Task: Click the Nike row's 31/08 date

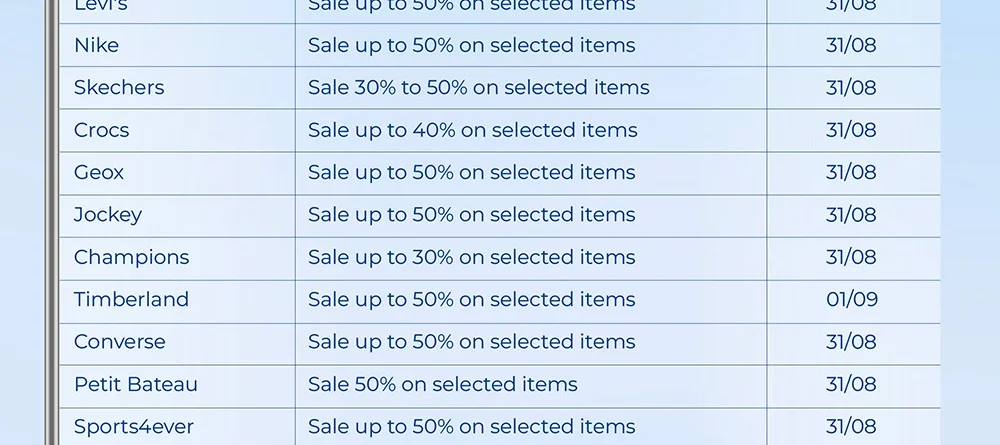Action: pos(851,45)
